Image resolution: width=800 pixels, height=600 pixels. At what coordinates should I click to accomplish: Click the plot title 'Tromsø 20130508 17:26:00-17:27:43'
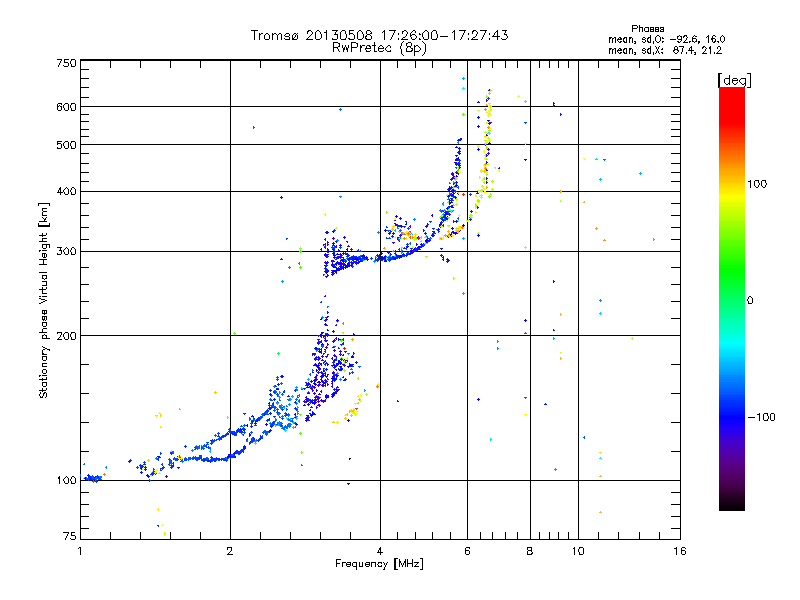point(379,35)
